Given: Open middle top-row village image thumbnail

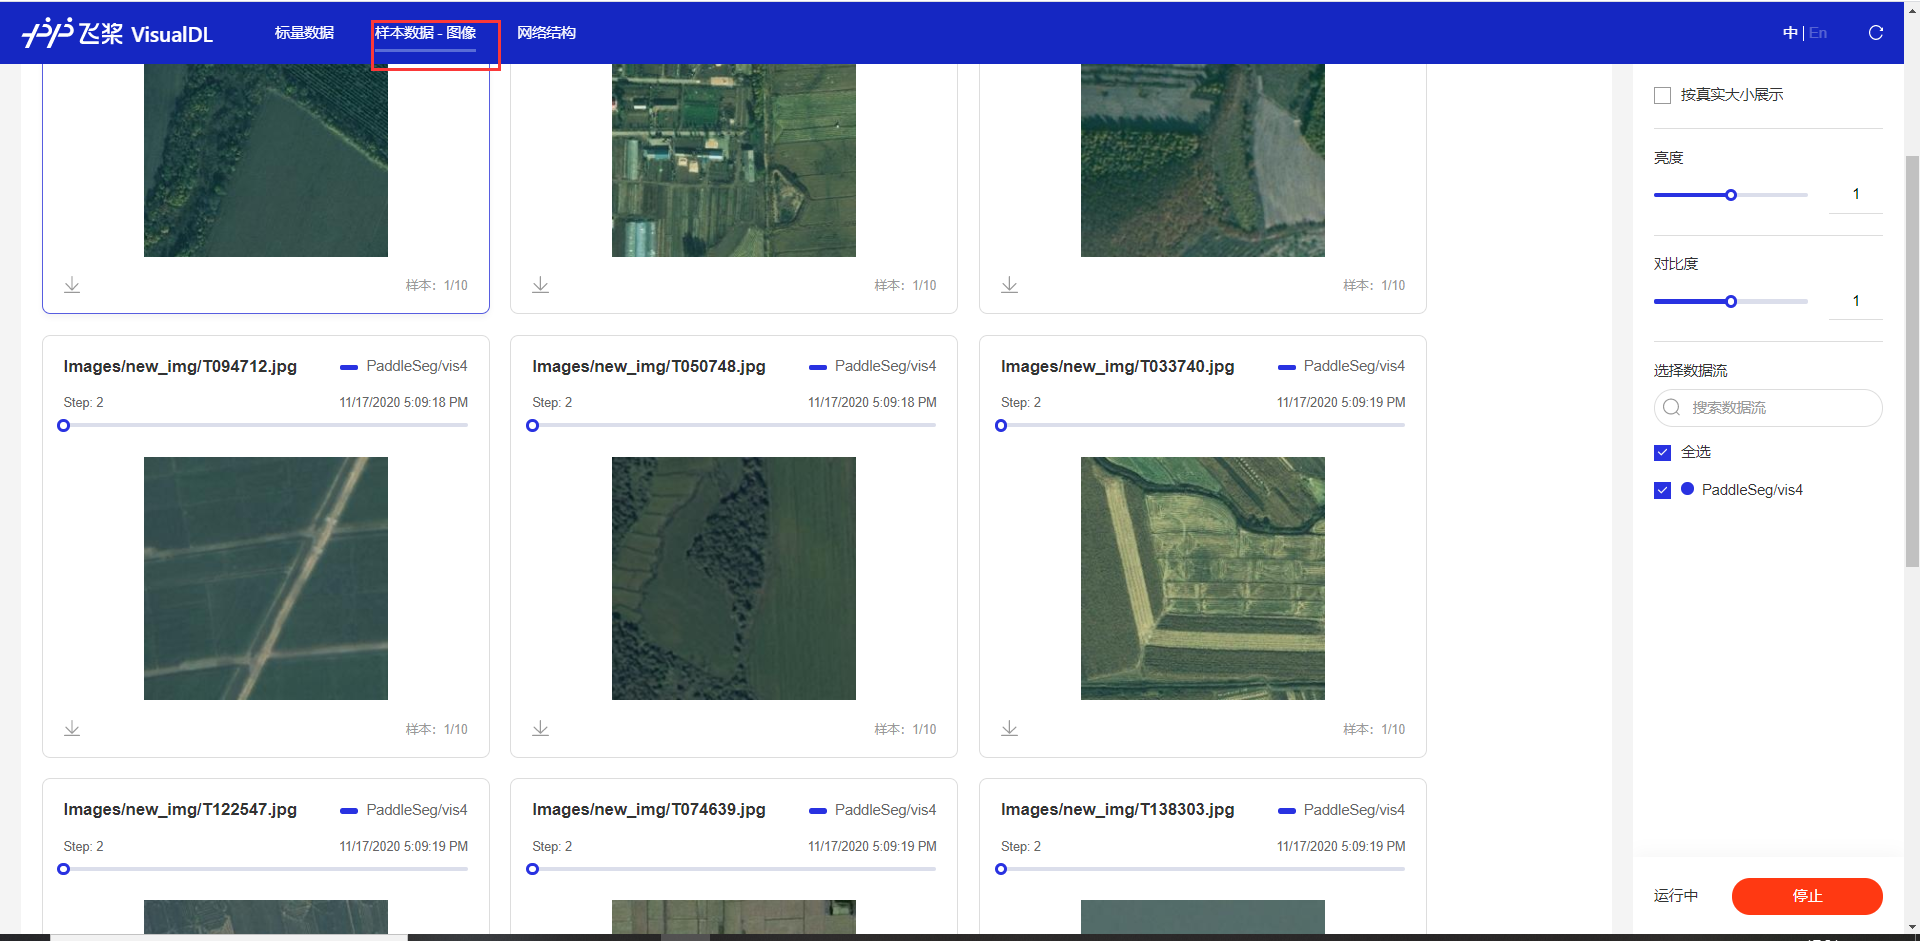Looking at the screenshot, I should 734,160.
